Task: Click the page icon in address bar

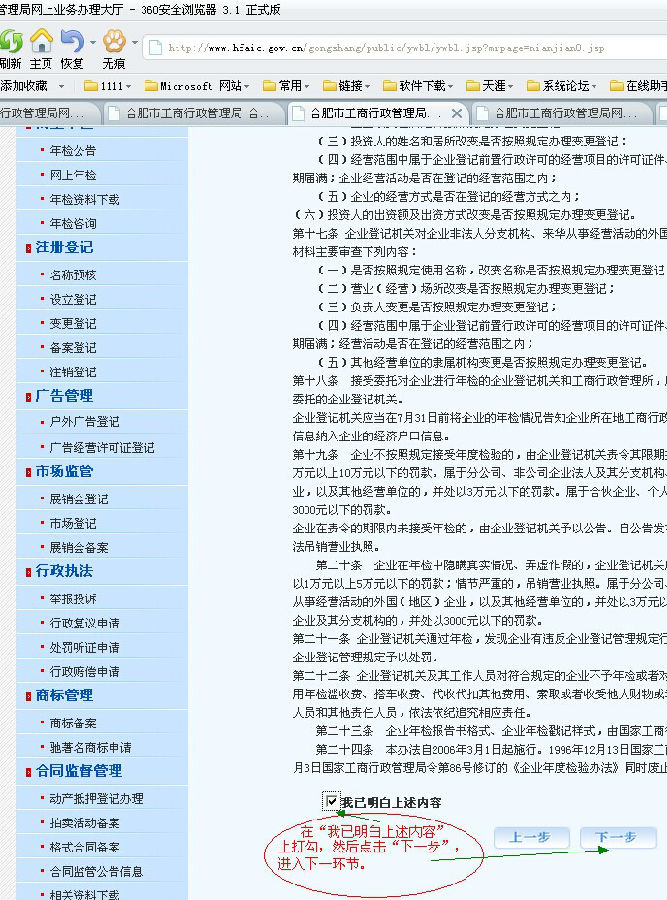Action: [x=155, y=48]
